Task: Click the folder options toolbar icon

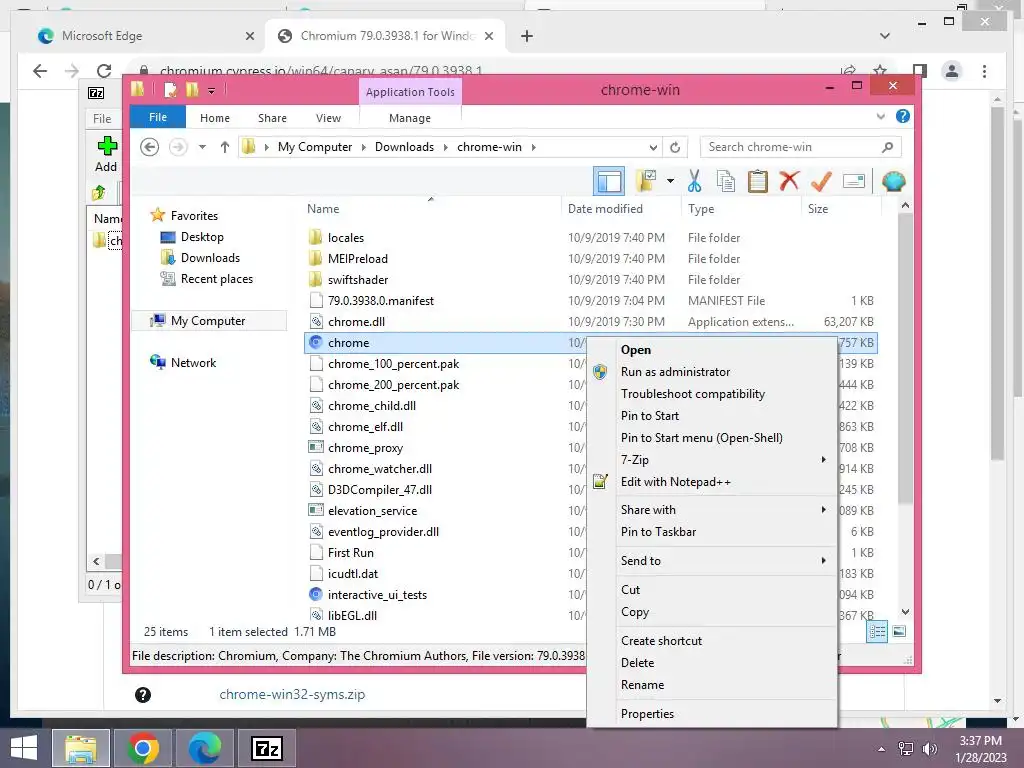Action: (646, 181)
